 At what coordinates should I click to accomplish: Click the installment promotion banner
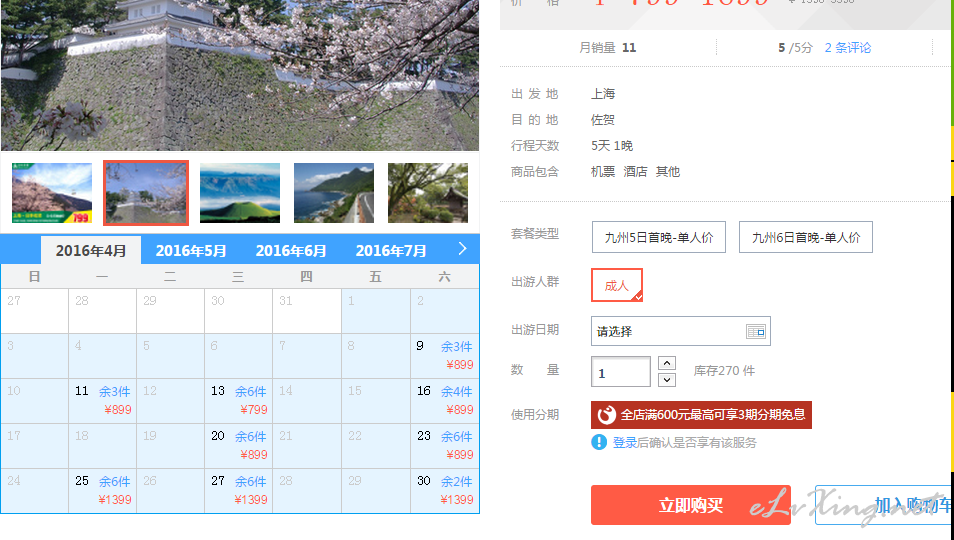[x=701, y=415]
